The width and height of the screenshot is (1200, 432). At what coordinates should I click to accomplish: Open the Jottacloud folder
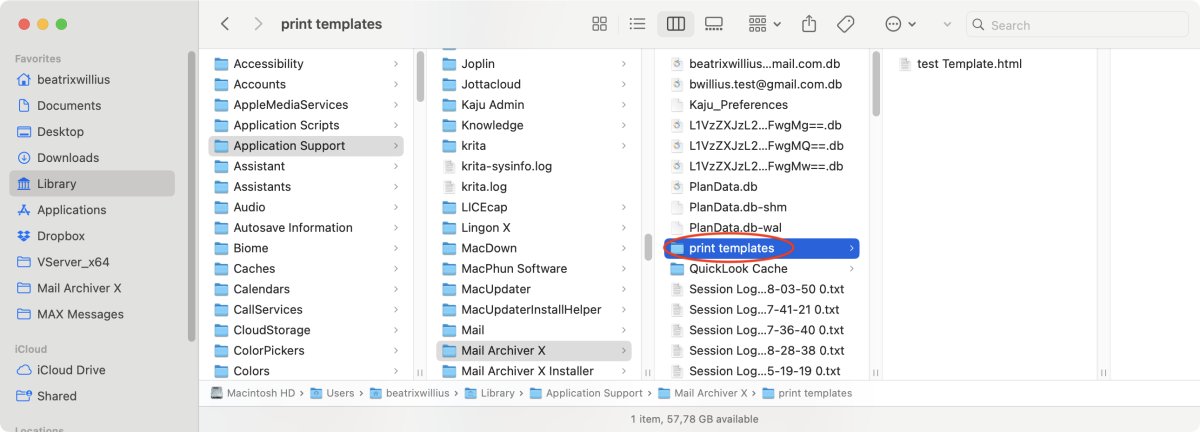[x=534, y=84]
